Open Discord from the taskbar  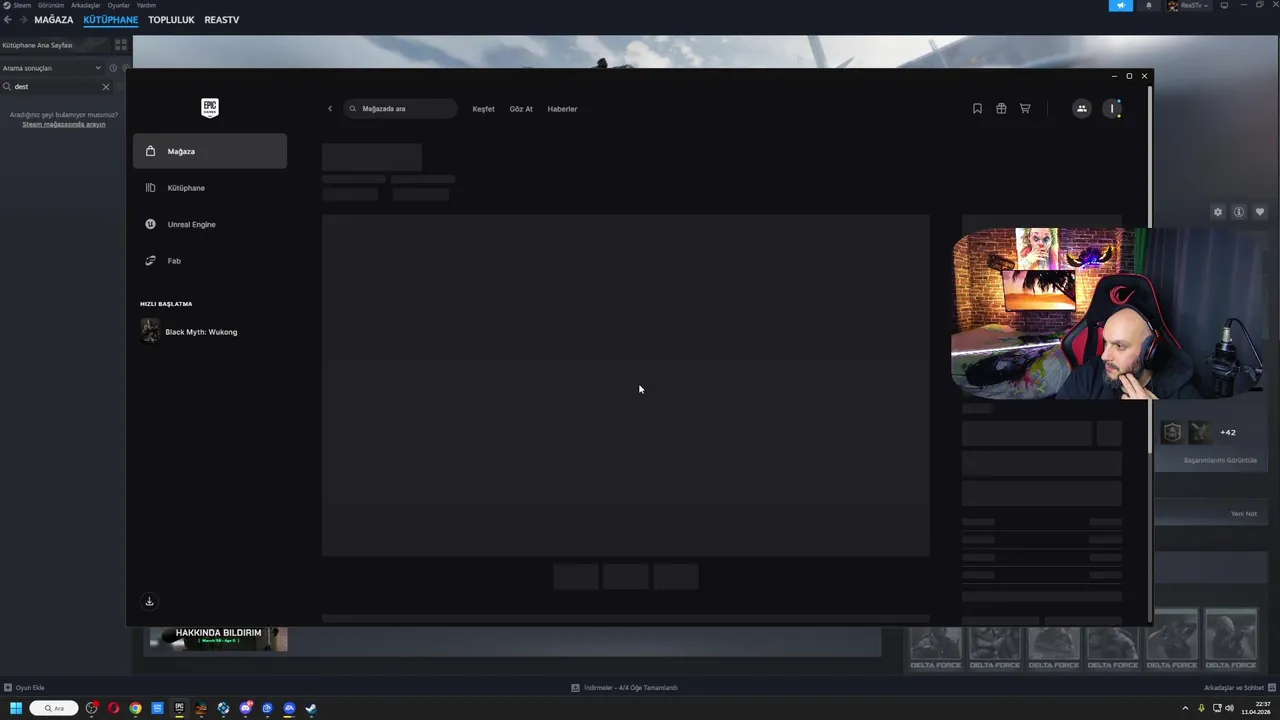pyautogui.click(x=245, y=708)
